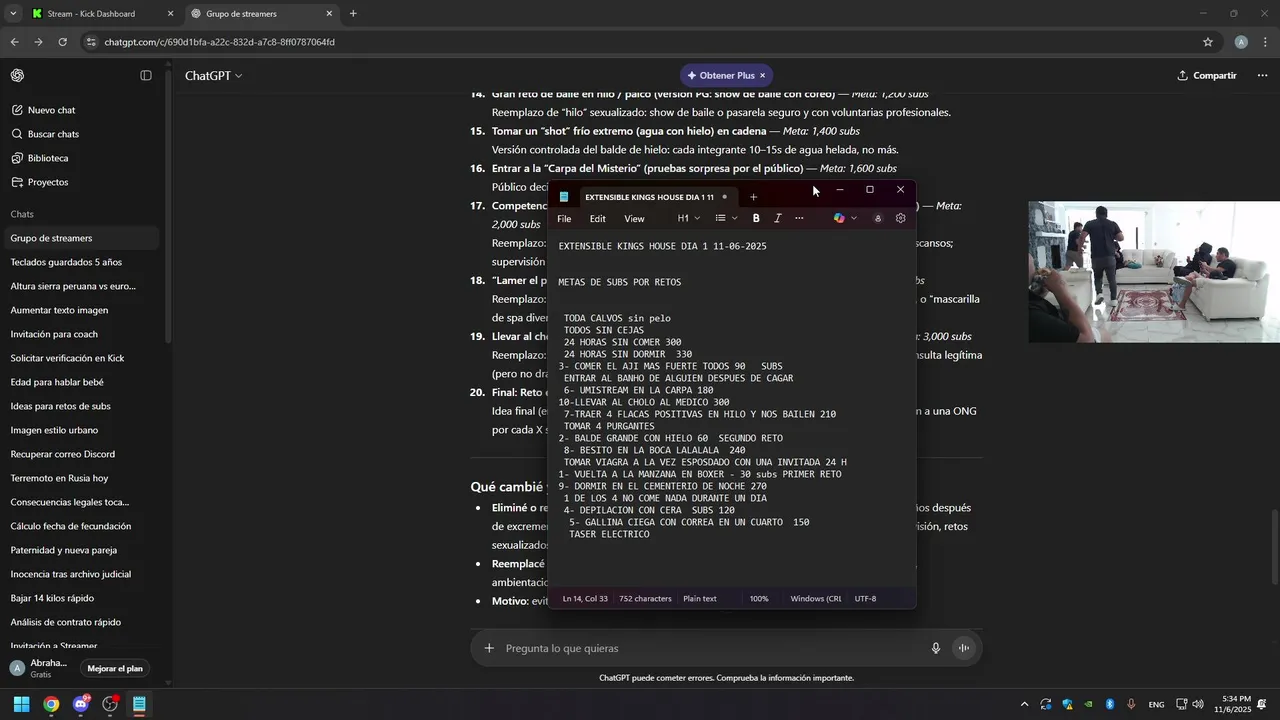This screenshot has height=720, width=1280.
Task: Open Chrome tab search dropdown
Action: coord(13,14)
